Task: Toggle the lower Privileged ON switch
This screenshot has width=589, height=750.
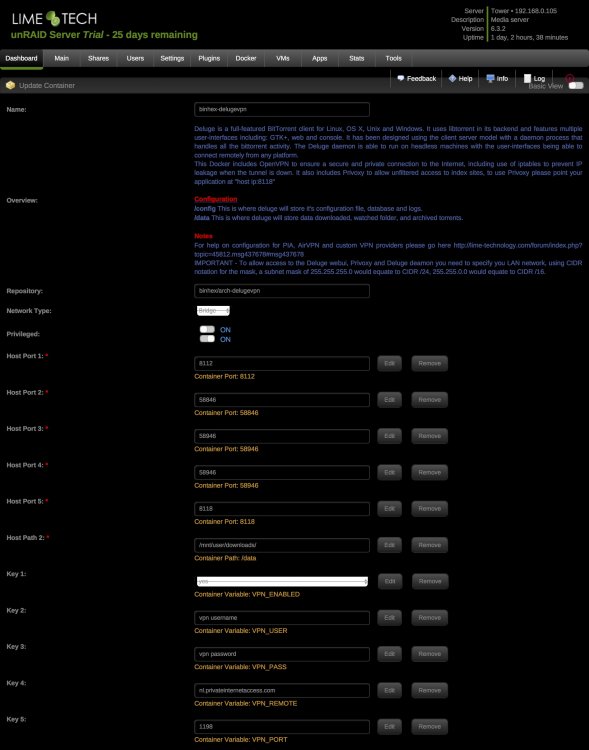Action: click(207, 339)
